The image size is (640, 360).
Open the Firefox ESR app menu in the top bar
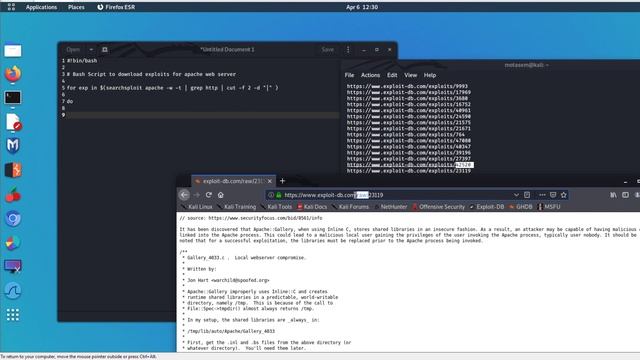click(x=116, y=7)
